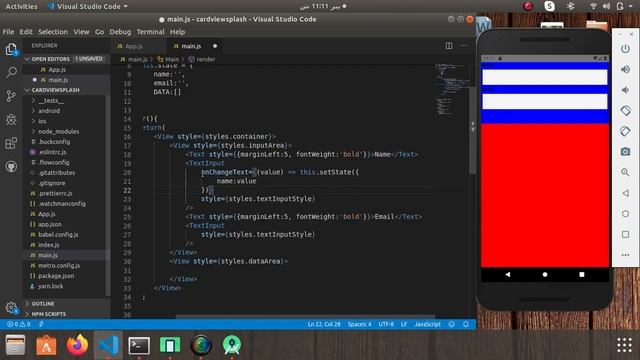Click the emulator toolbar Home circle

click(625, 213)
